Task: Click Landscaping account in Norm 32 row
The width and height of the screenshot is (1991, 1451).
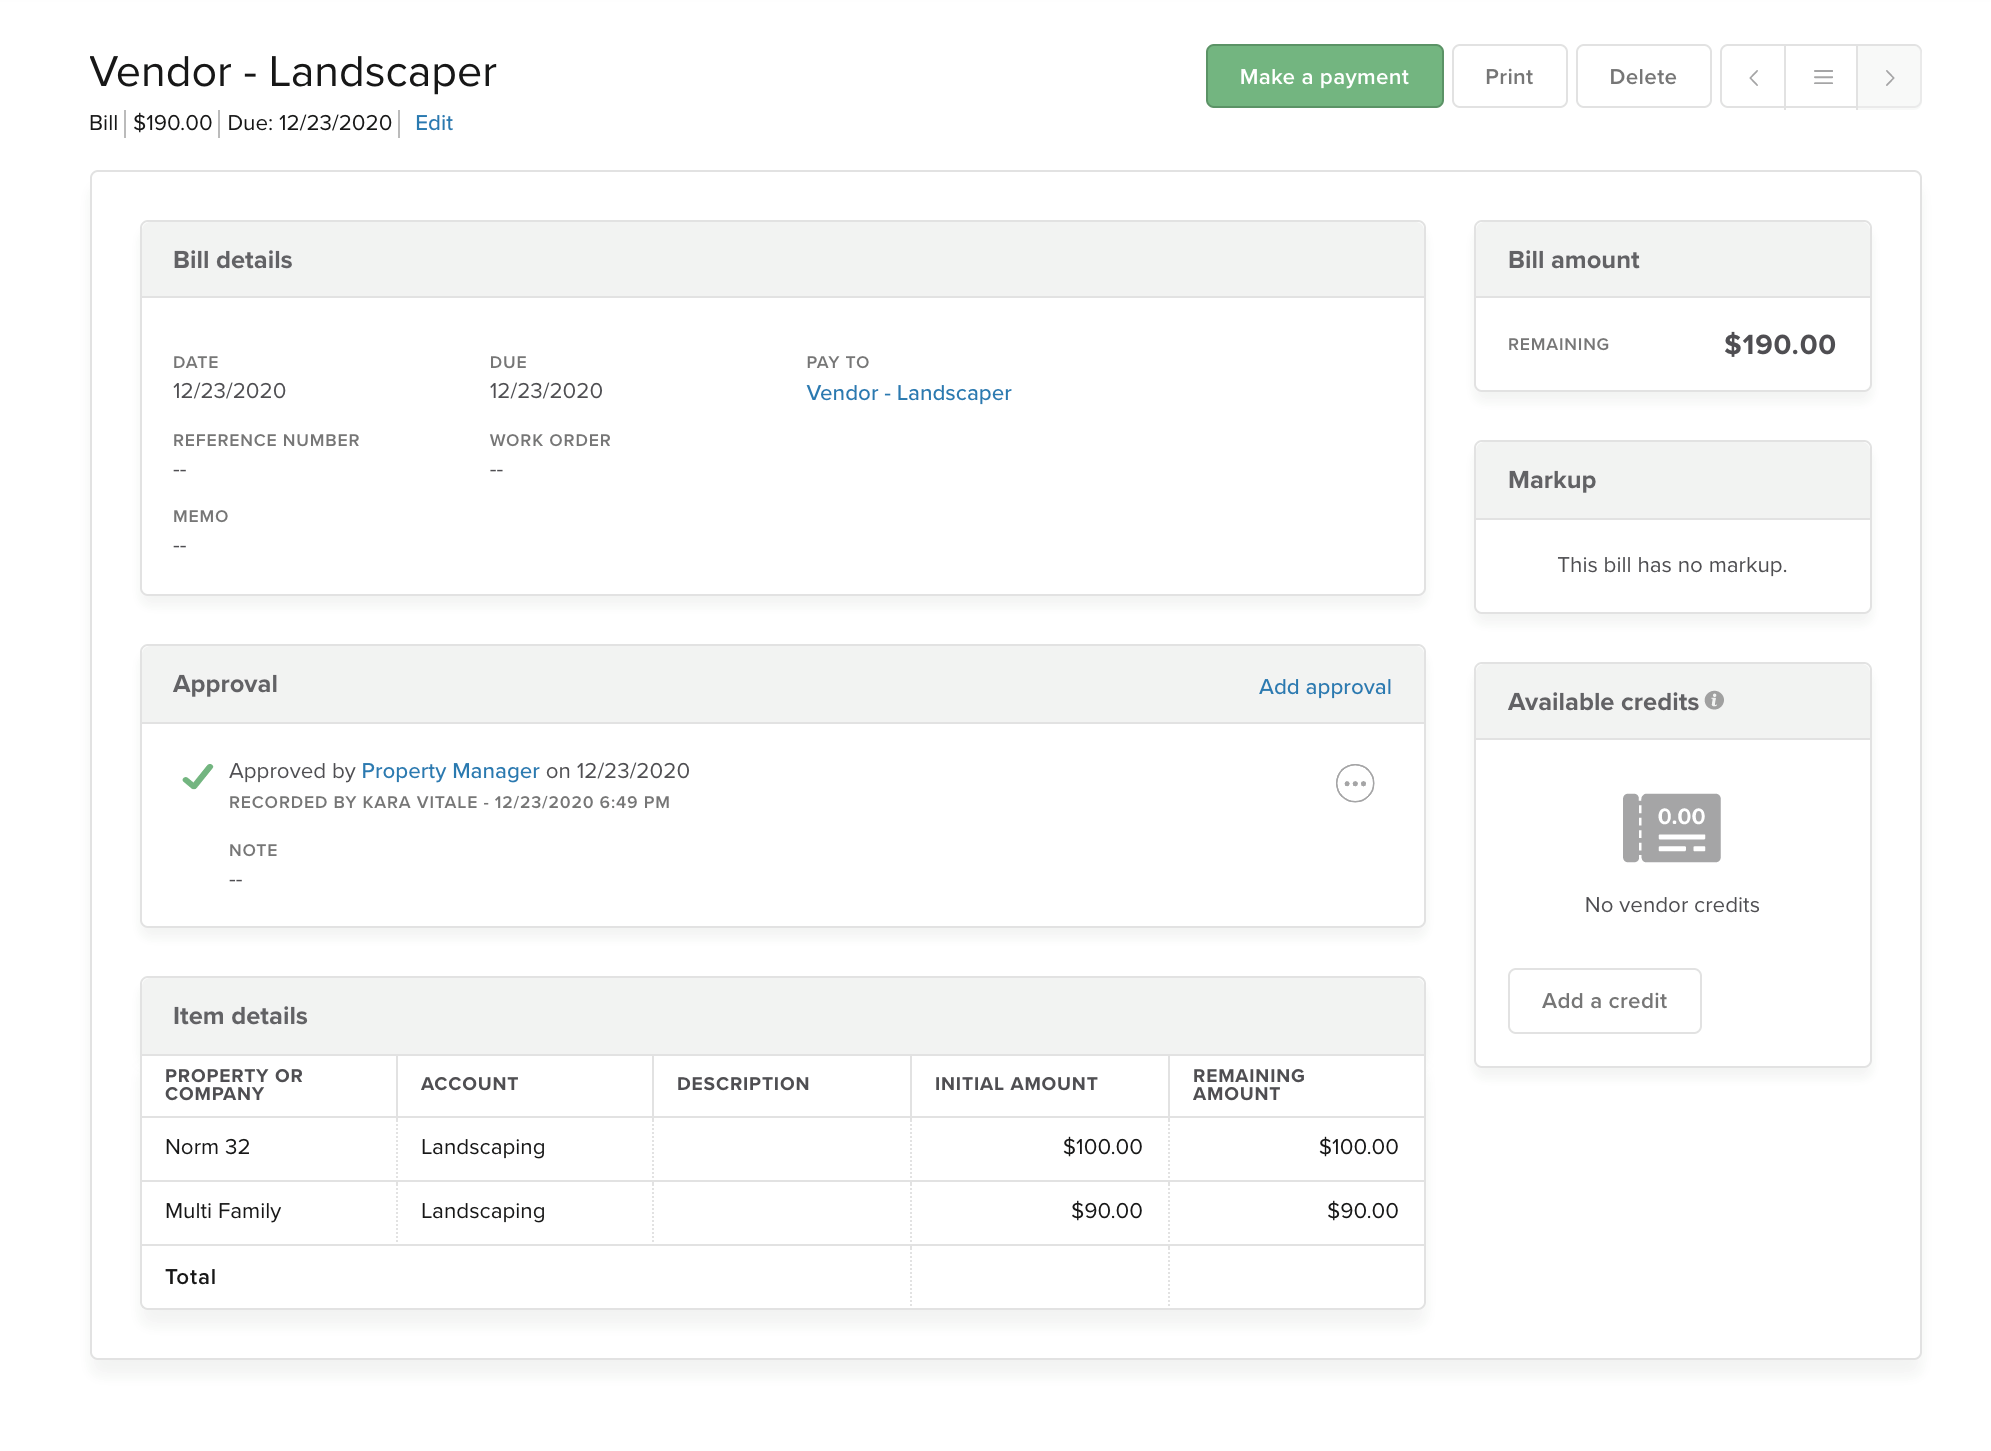Action: [x=524, y=1147]
